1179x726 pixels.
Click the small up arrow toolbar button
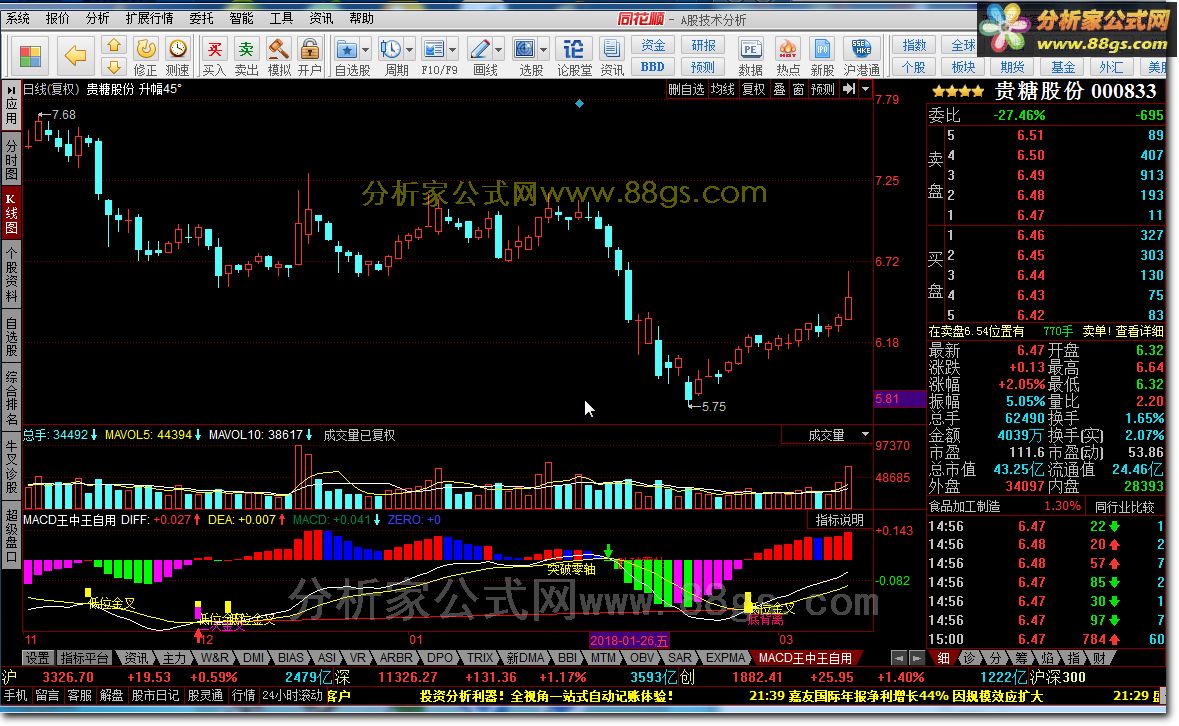click(x=114, y=46)
